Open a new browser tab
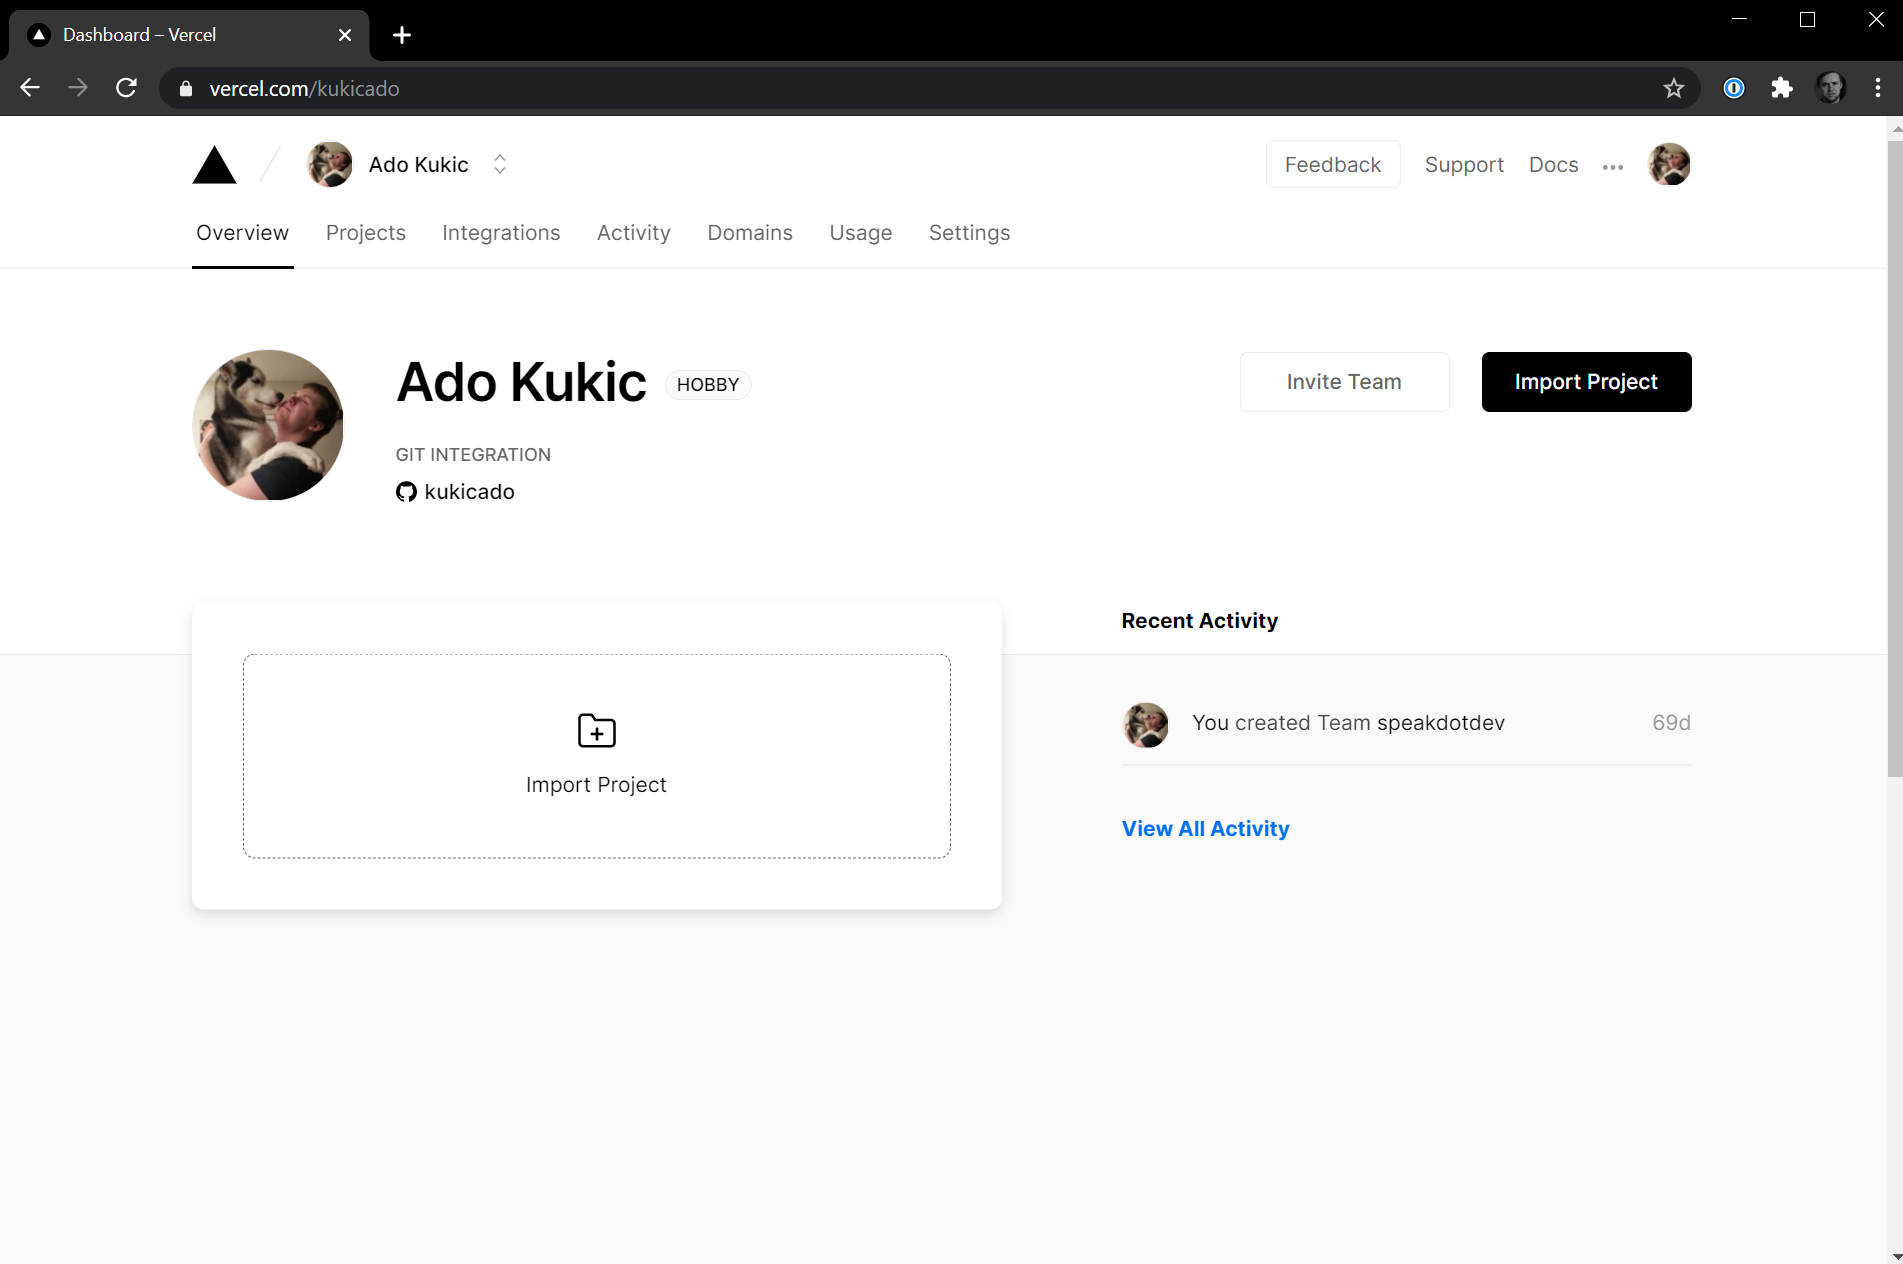This screenshot has height=1264, width=1903. point(402,35)
